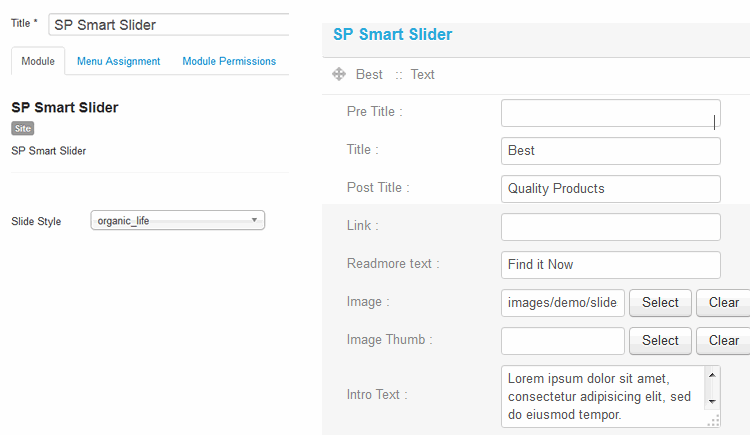Screen dimensions: 750x435
Task: Open the Slide Style dropdown
Action: (177, 221)
